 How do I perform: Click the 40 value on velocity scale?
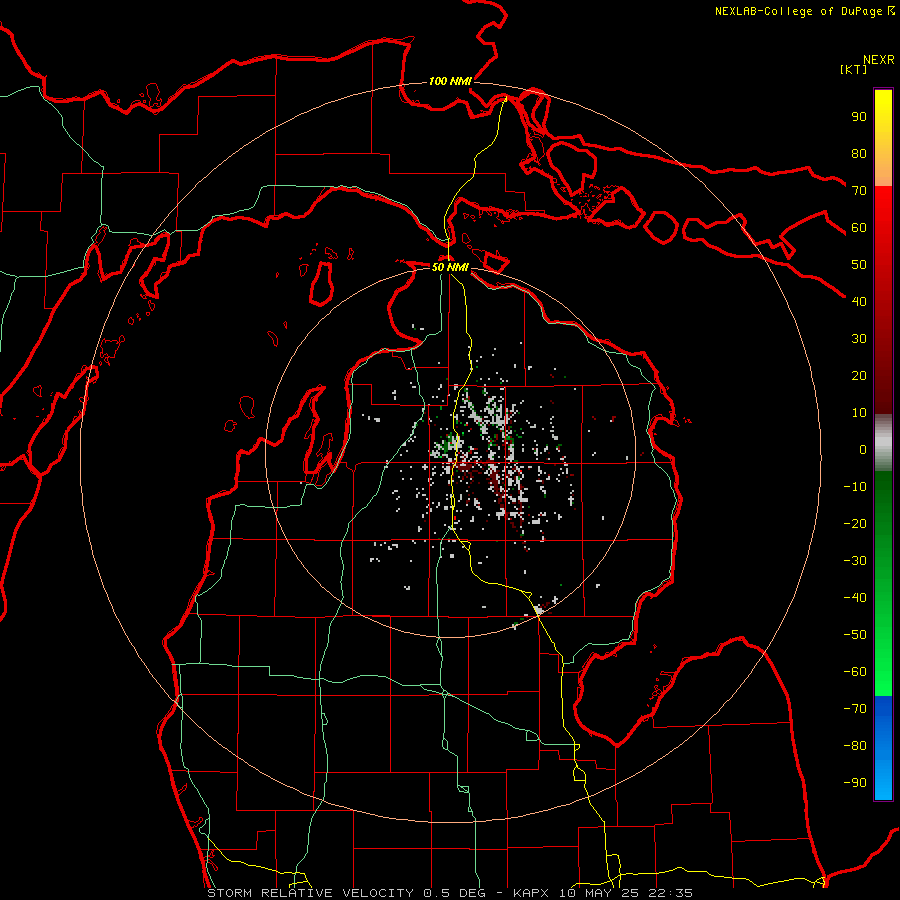point(859,301)
